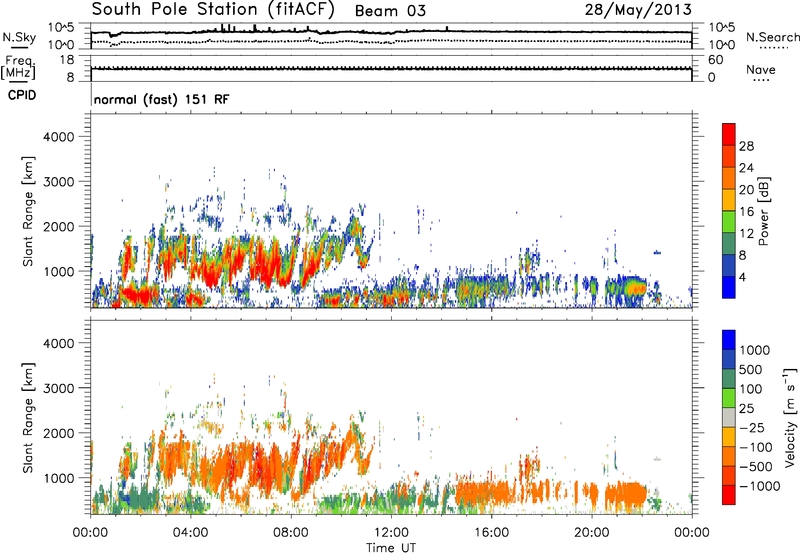Viewport: 800px width, 554px height.
Task: Click the "-25" value on Velocity scale
Action: 751,427
